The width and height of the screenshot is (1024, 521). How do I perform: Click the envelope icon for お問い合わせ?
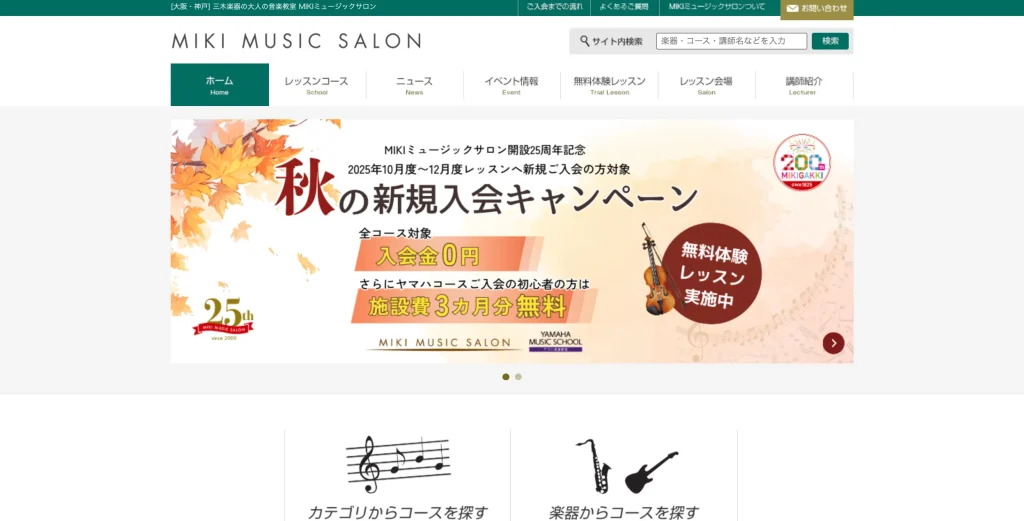(792, 8)
